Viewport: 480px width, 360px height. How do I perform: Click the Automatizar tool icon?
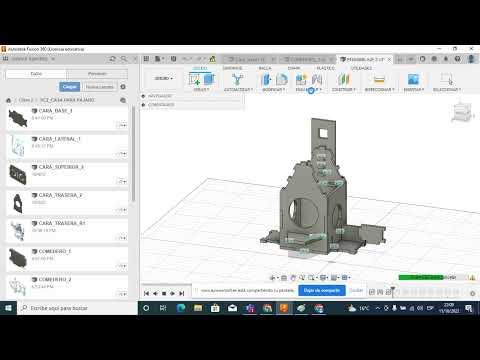click(x=237, y=79)
